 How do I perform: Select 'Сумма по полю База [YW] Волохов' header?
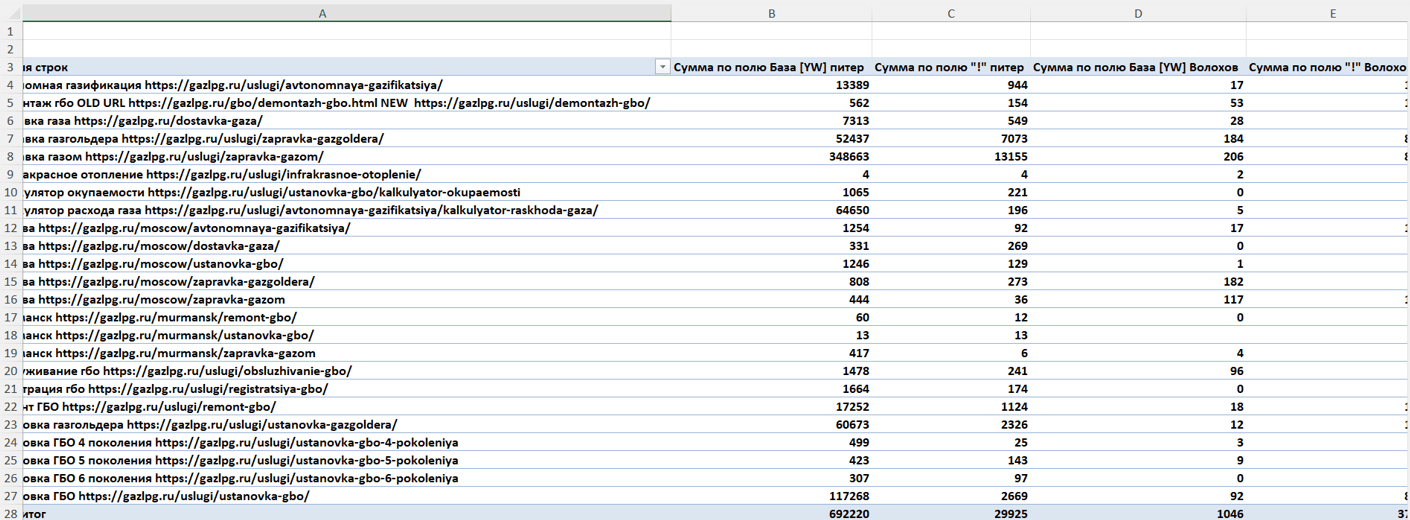[1138, 67]
